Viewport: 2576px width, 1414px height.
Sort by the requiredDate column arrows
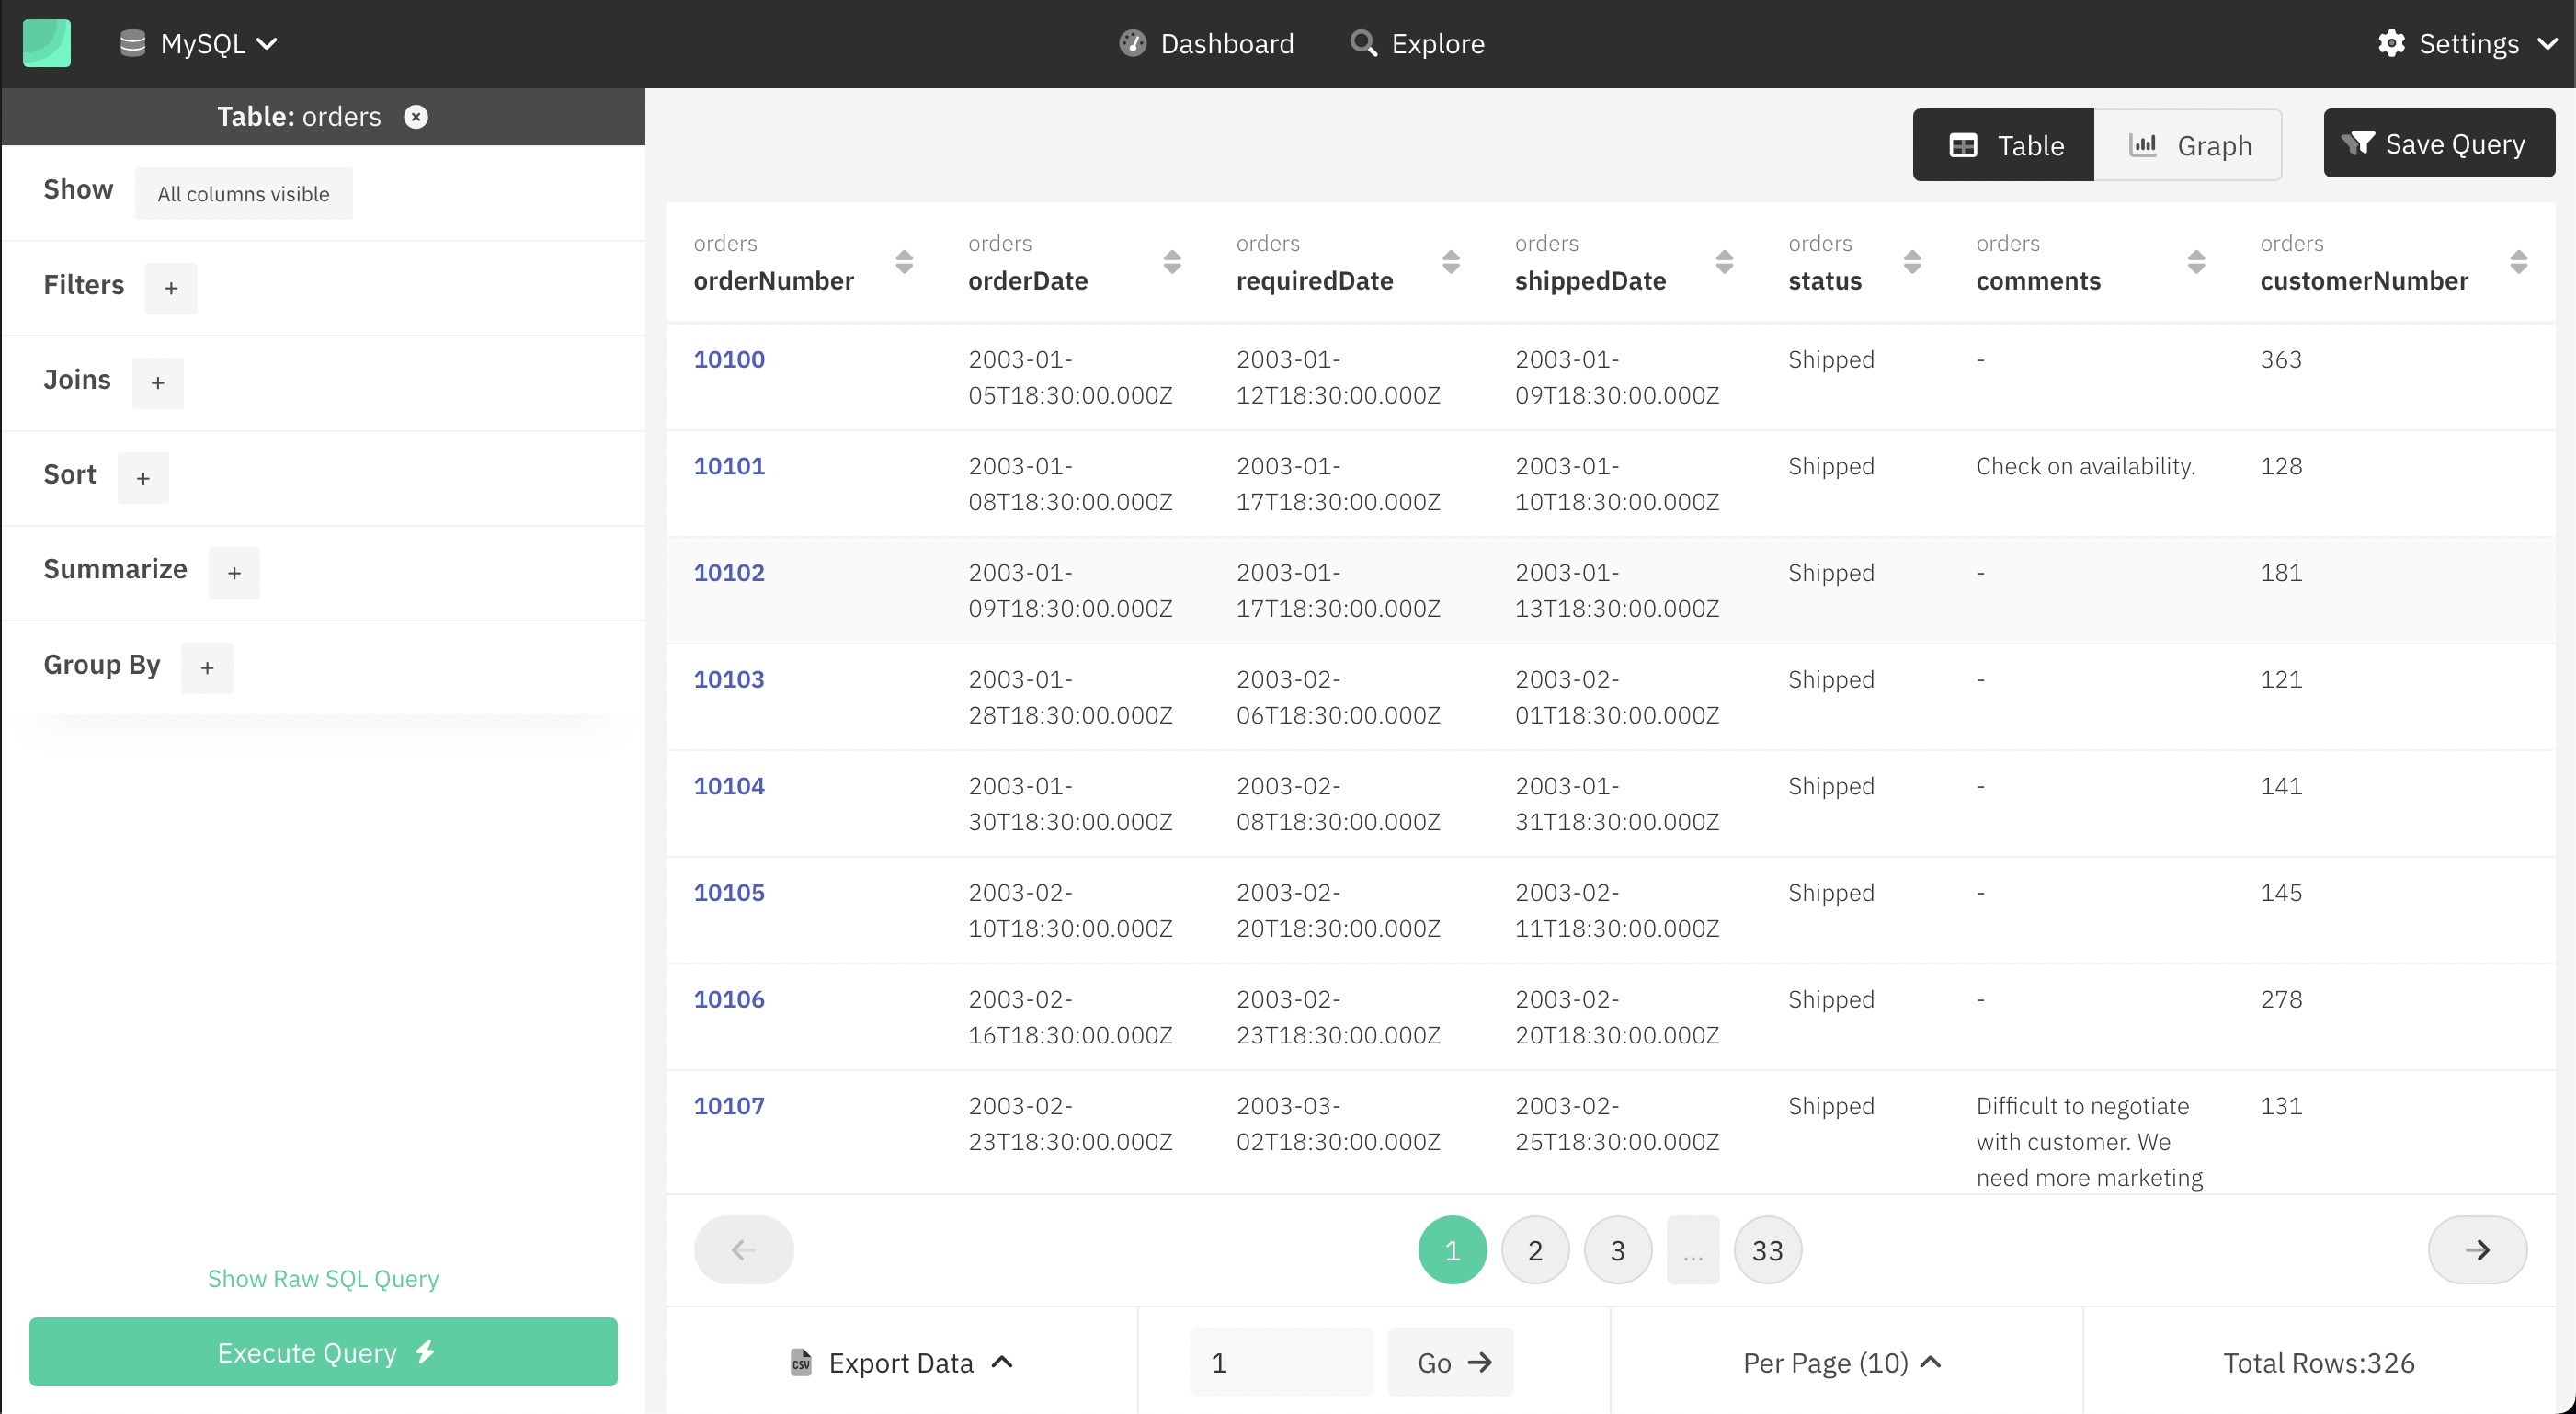coord(1451,262)
